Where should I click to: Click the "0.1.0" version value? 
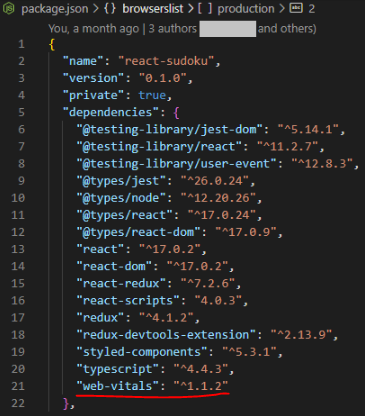coord(163,78)
